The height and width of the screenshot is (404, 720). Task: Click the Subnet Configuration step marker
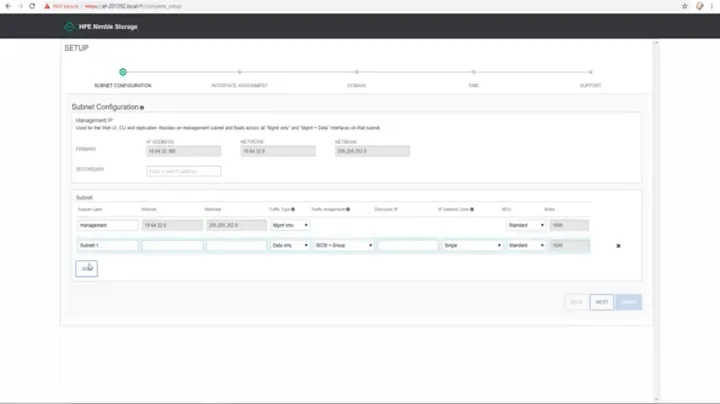point(123,72)
